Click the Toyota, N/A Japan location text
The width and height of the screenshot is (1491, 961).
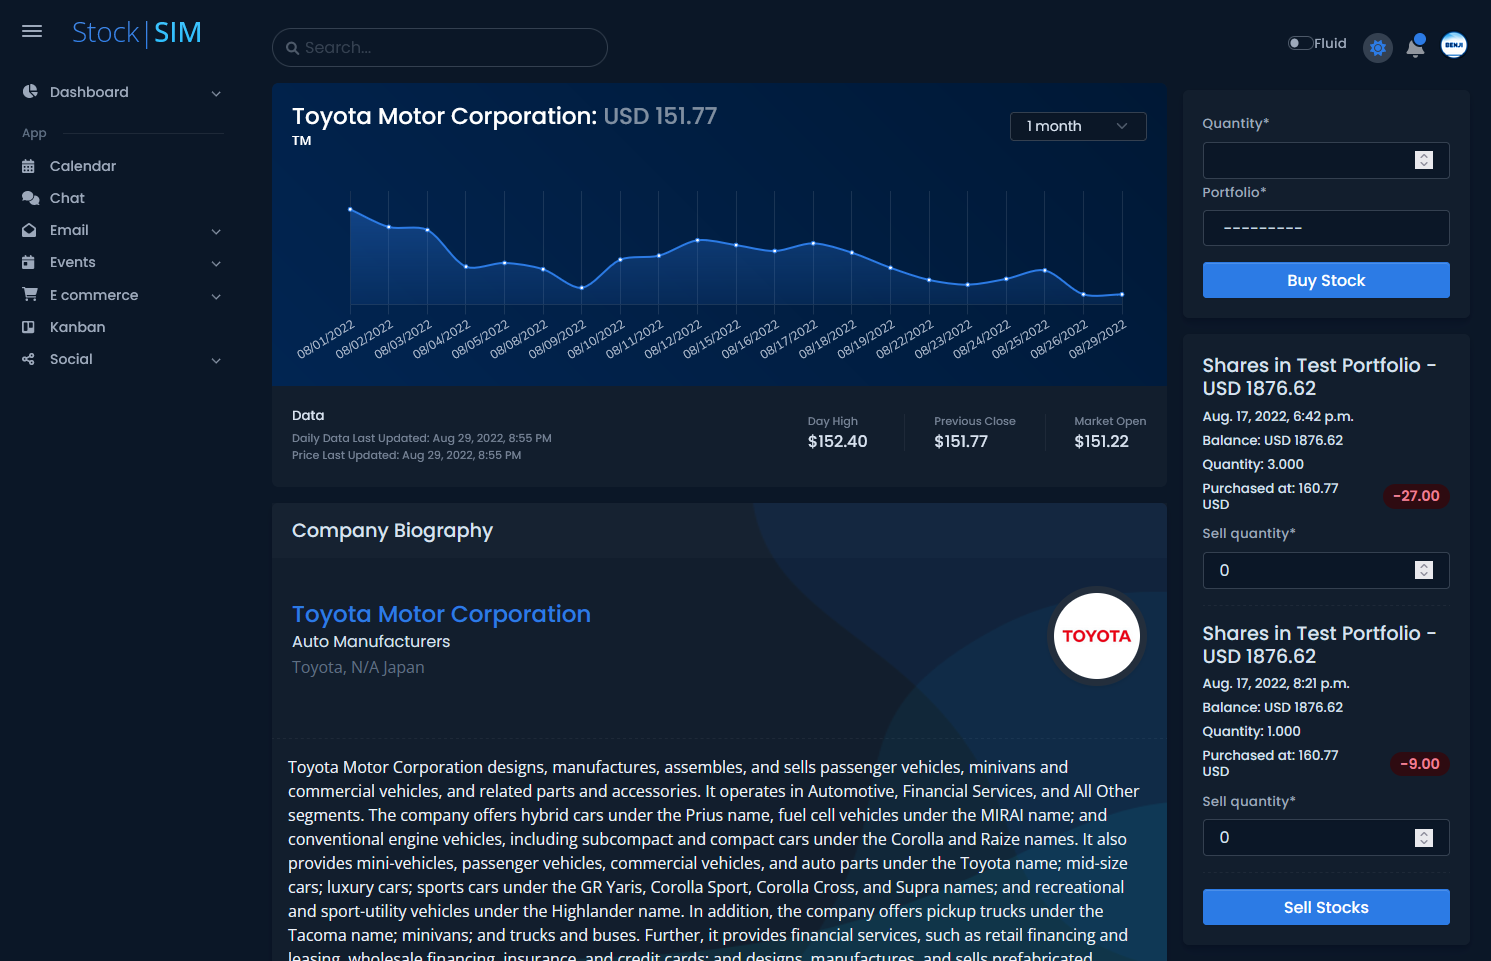click(358, 667)
